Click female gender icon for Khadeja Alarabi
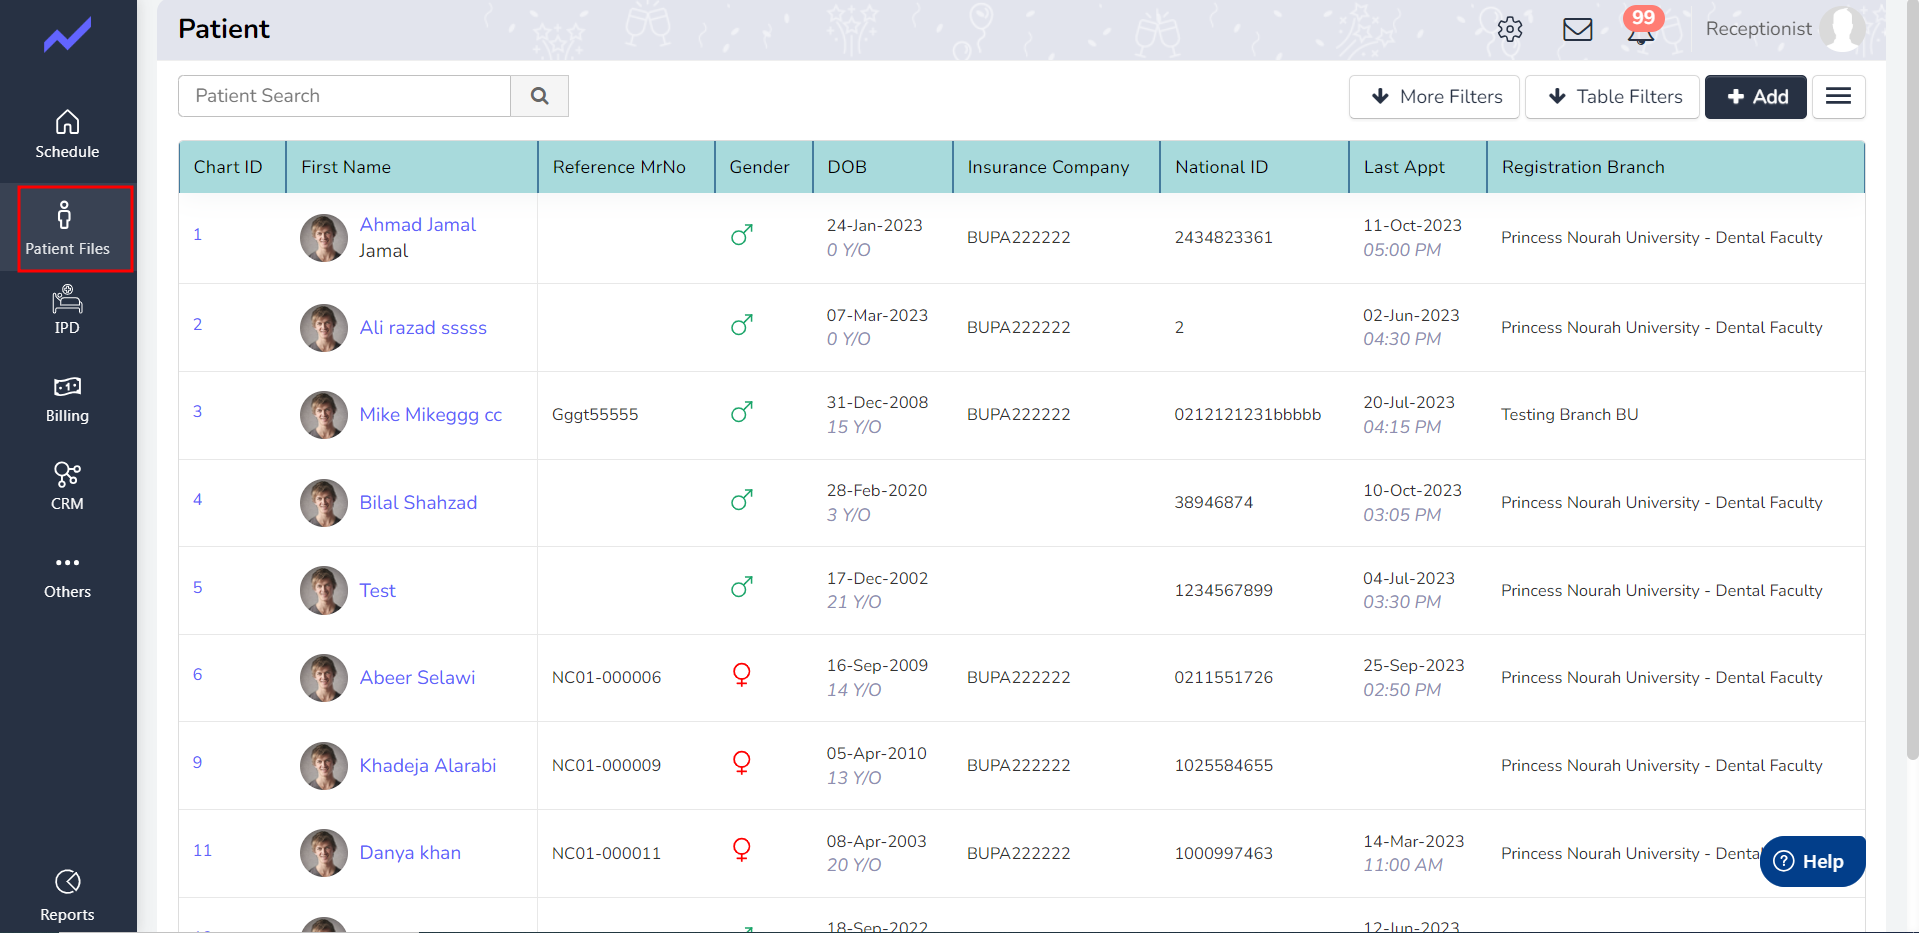 (x=741, y=763)
